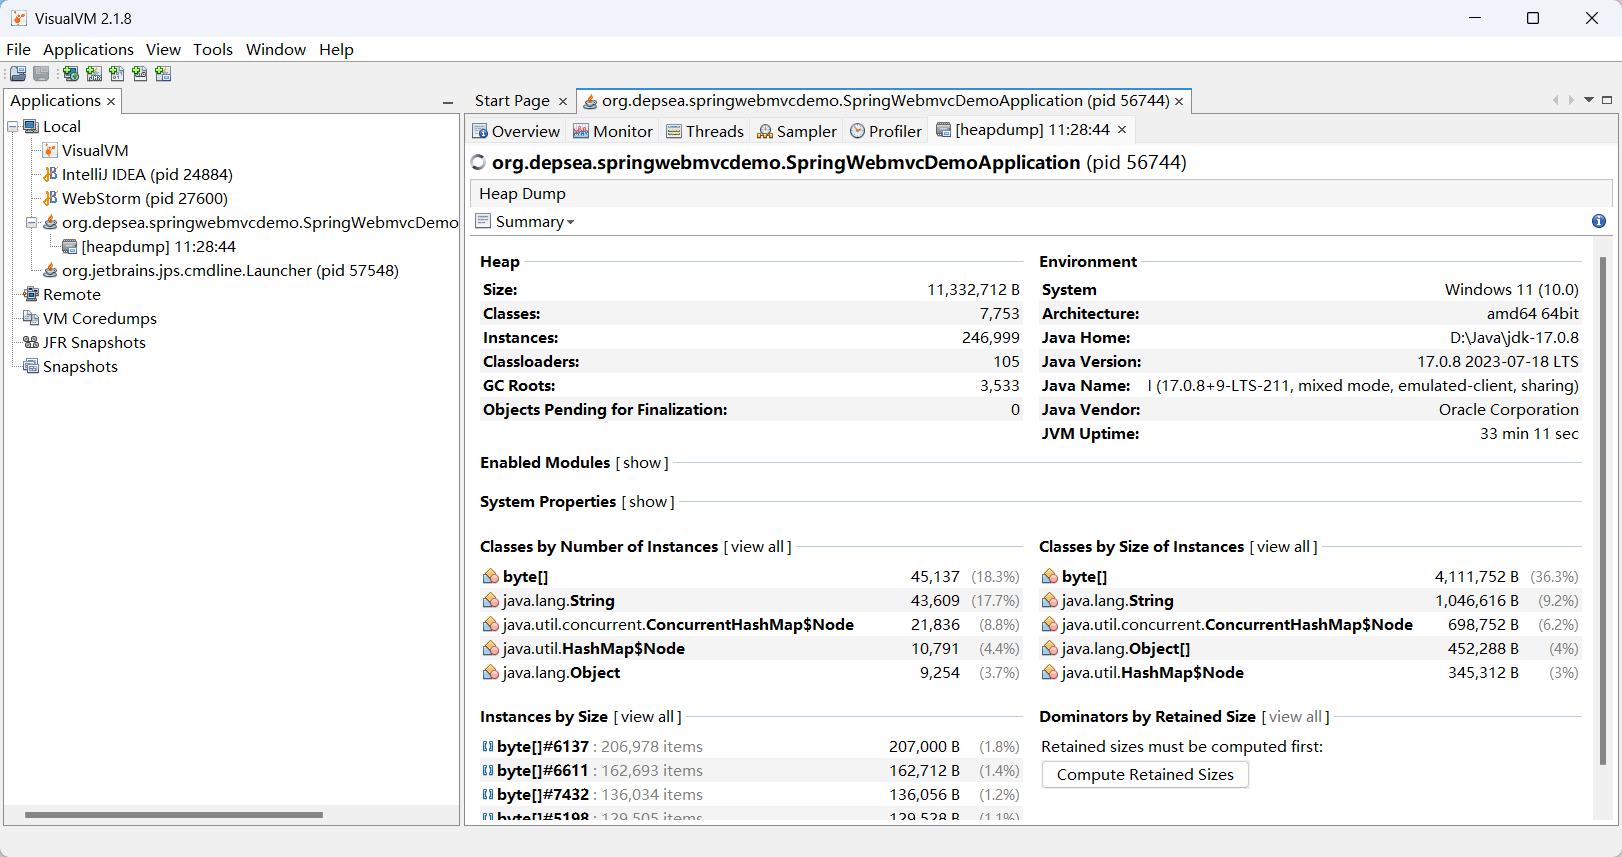Open the Summary view dropdown
The width and height of the screenshot is (1622, 857).
[x=526, y=222]
